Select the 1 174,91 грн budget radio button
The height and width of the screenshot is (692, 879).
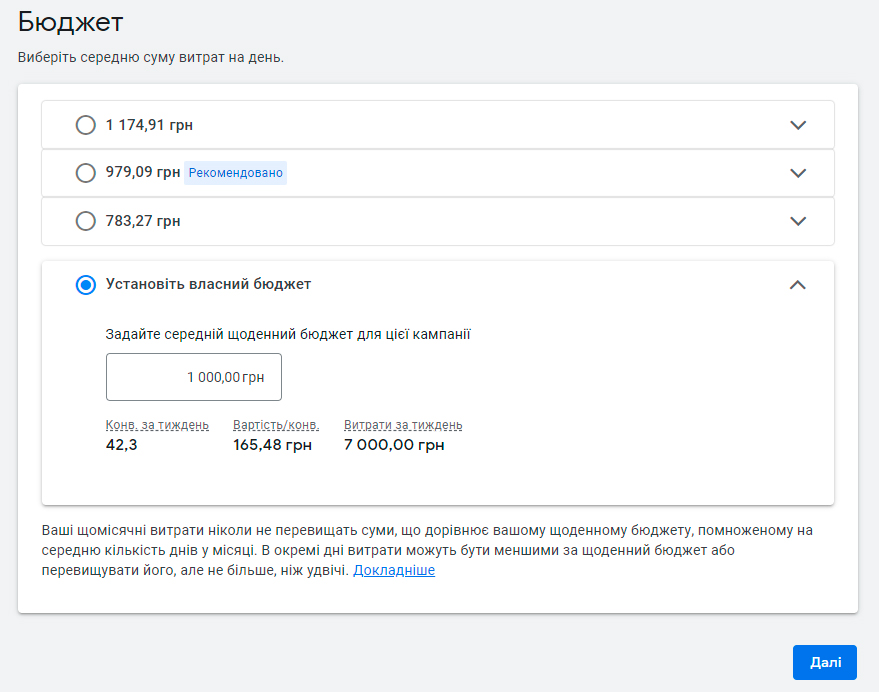[86, 125]
